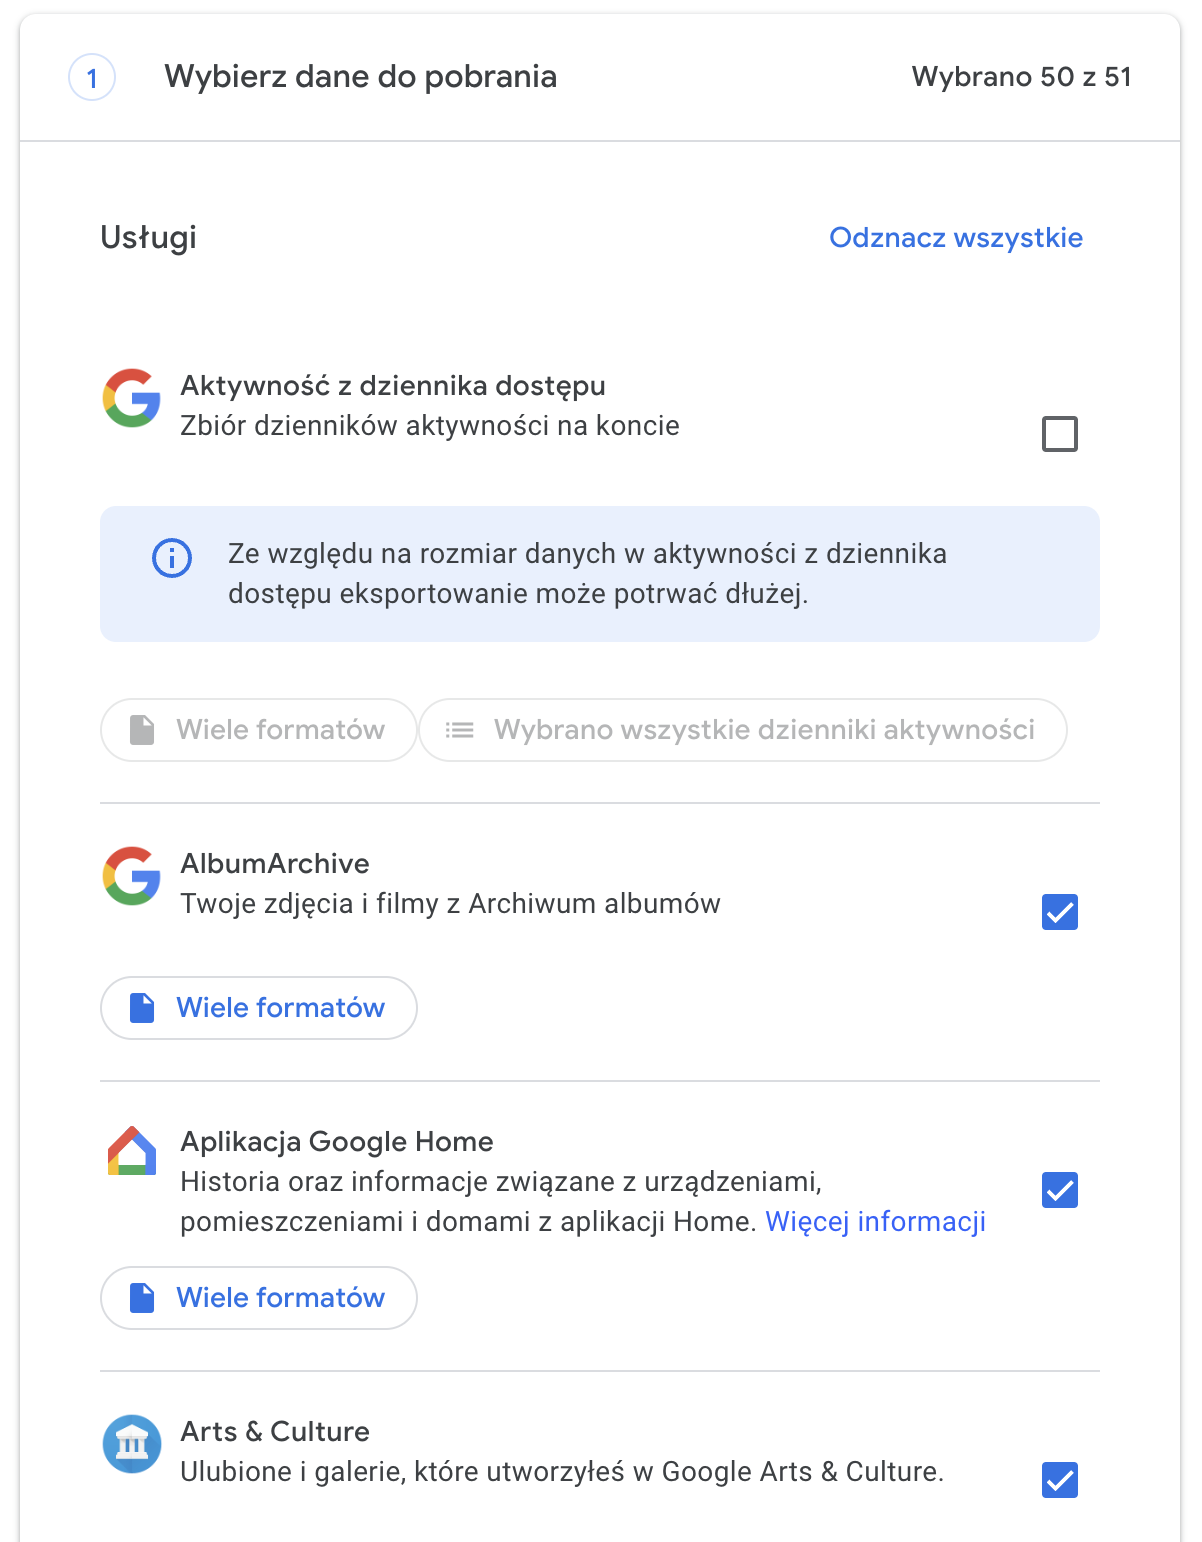1202x1542 pixels.
Task: Enable the Aktywność z dziennika dostępu checkbox
Action: 1059,433
